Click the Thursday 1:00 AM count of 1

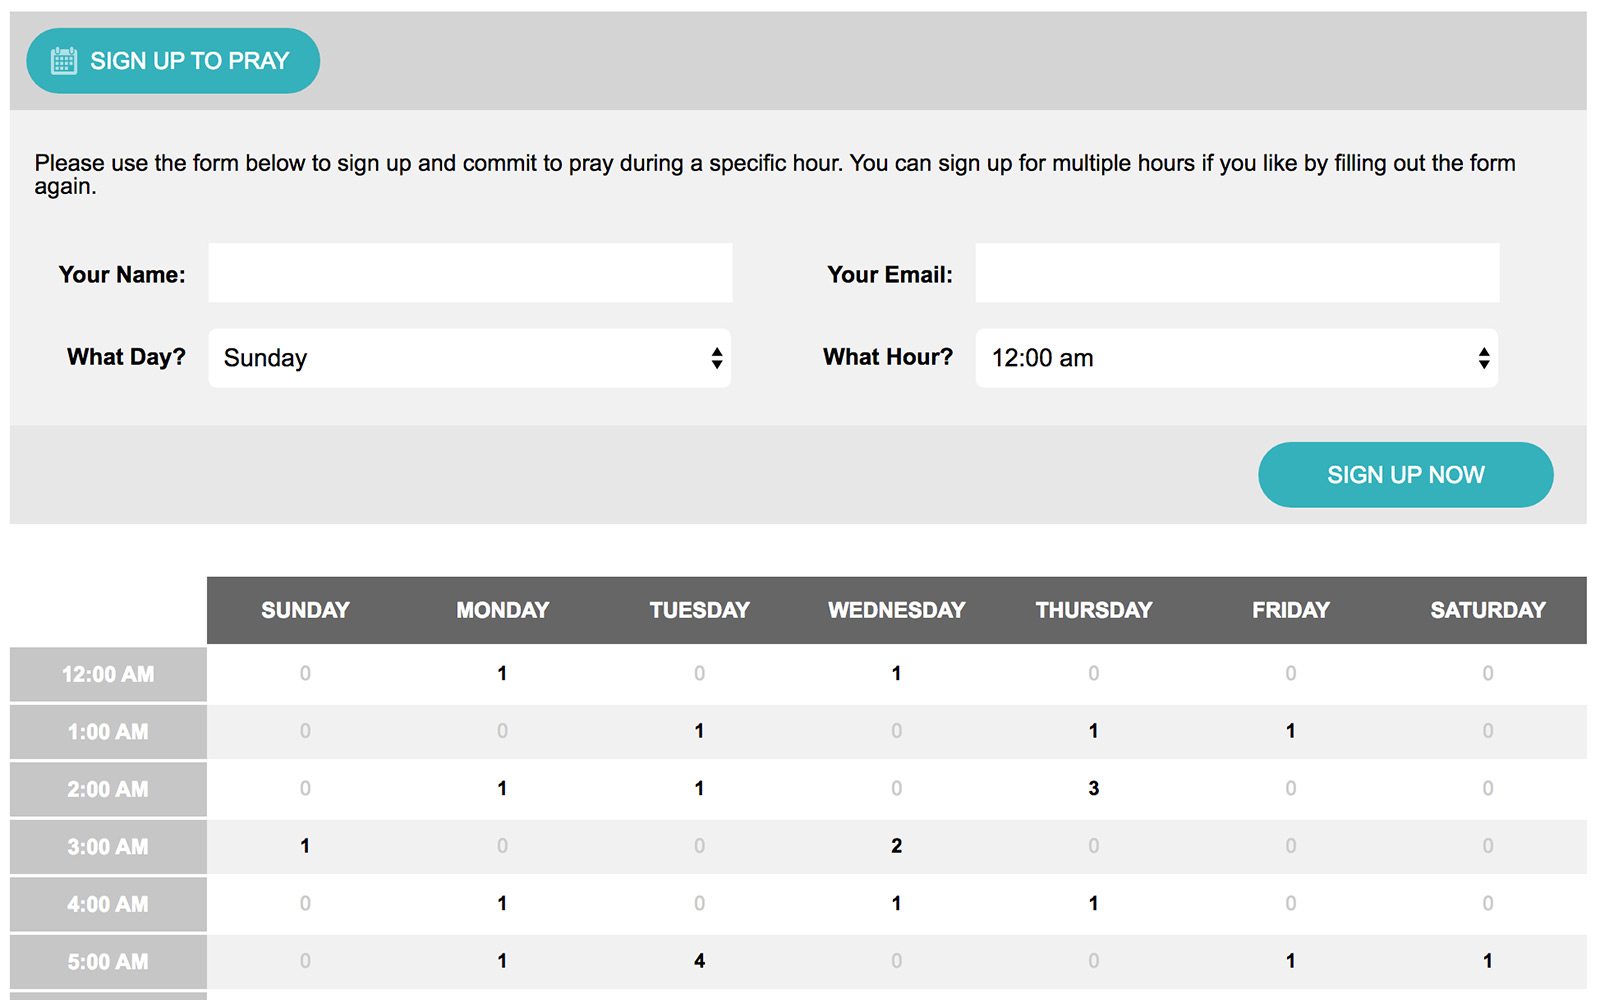[1093, 731]
